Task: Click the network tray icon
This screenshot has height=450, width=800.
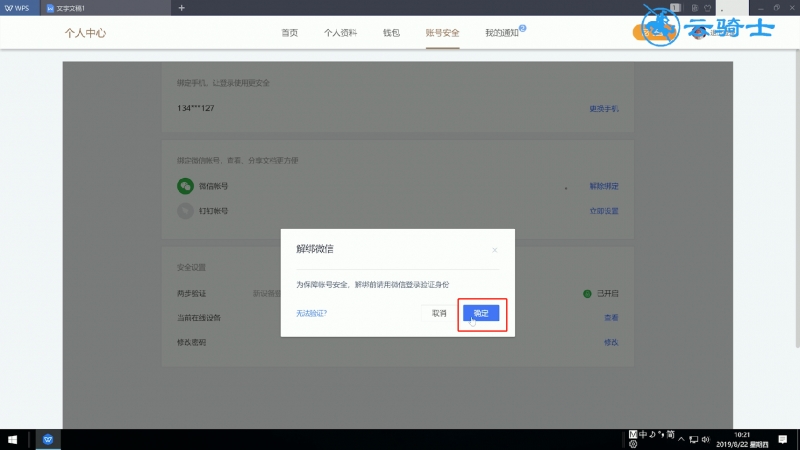Action: 693,439
